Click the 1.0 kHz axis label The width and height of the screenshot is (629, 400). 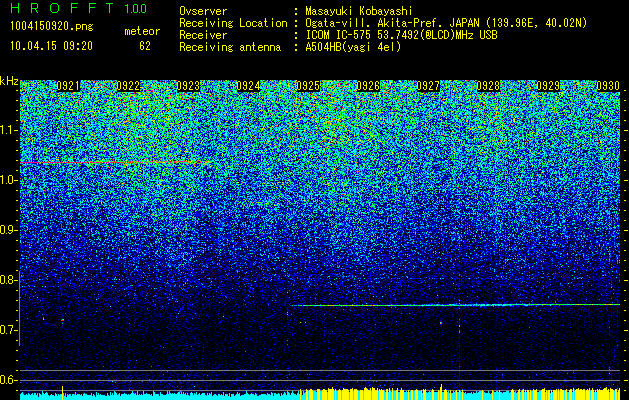tap(9, 180)
